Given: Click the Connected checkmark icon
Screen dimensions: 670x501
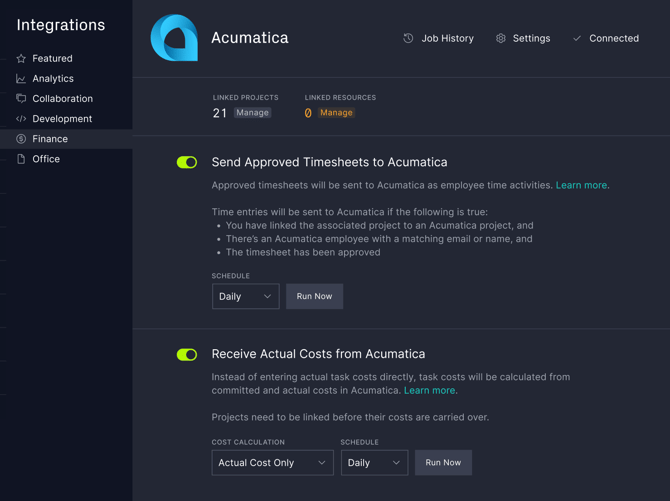Looking at the screenshot, I should pyautogui.click(x=577, y=38).
